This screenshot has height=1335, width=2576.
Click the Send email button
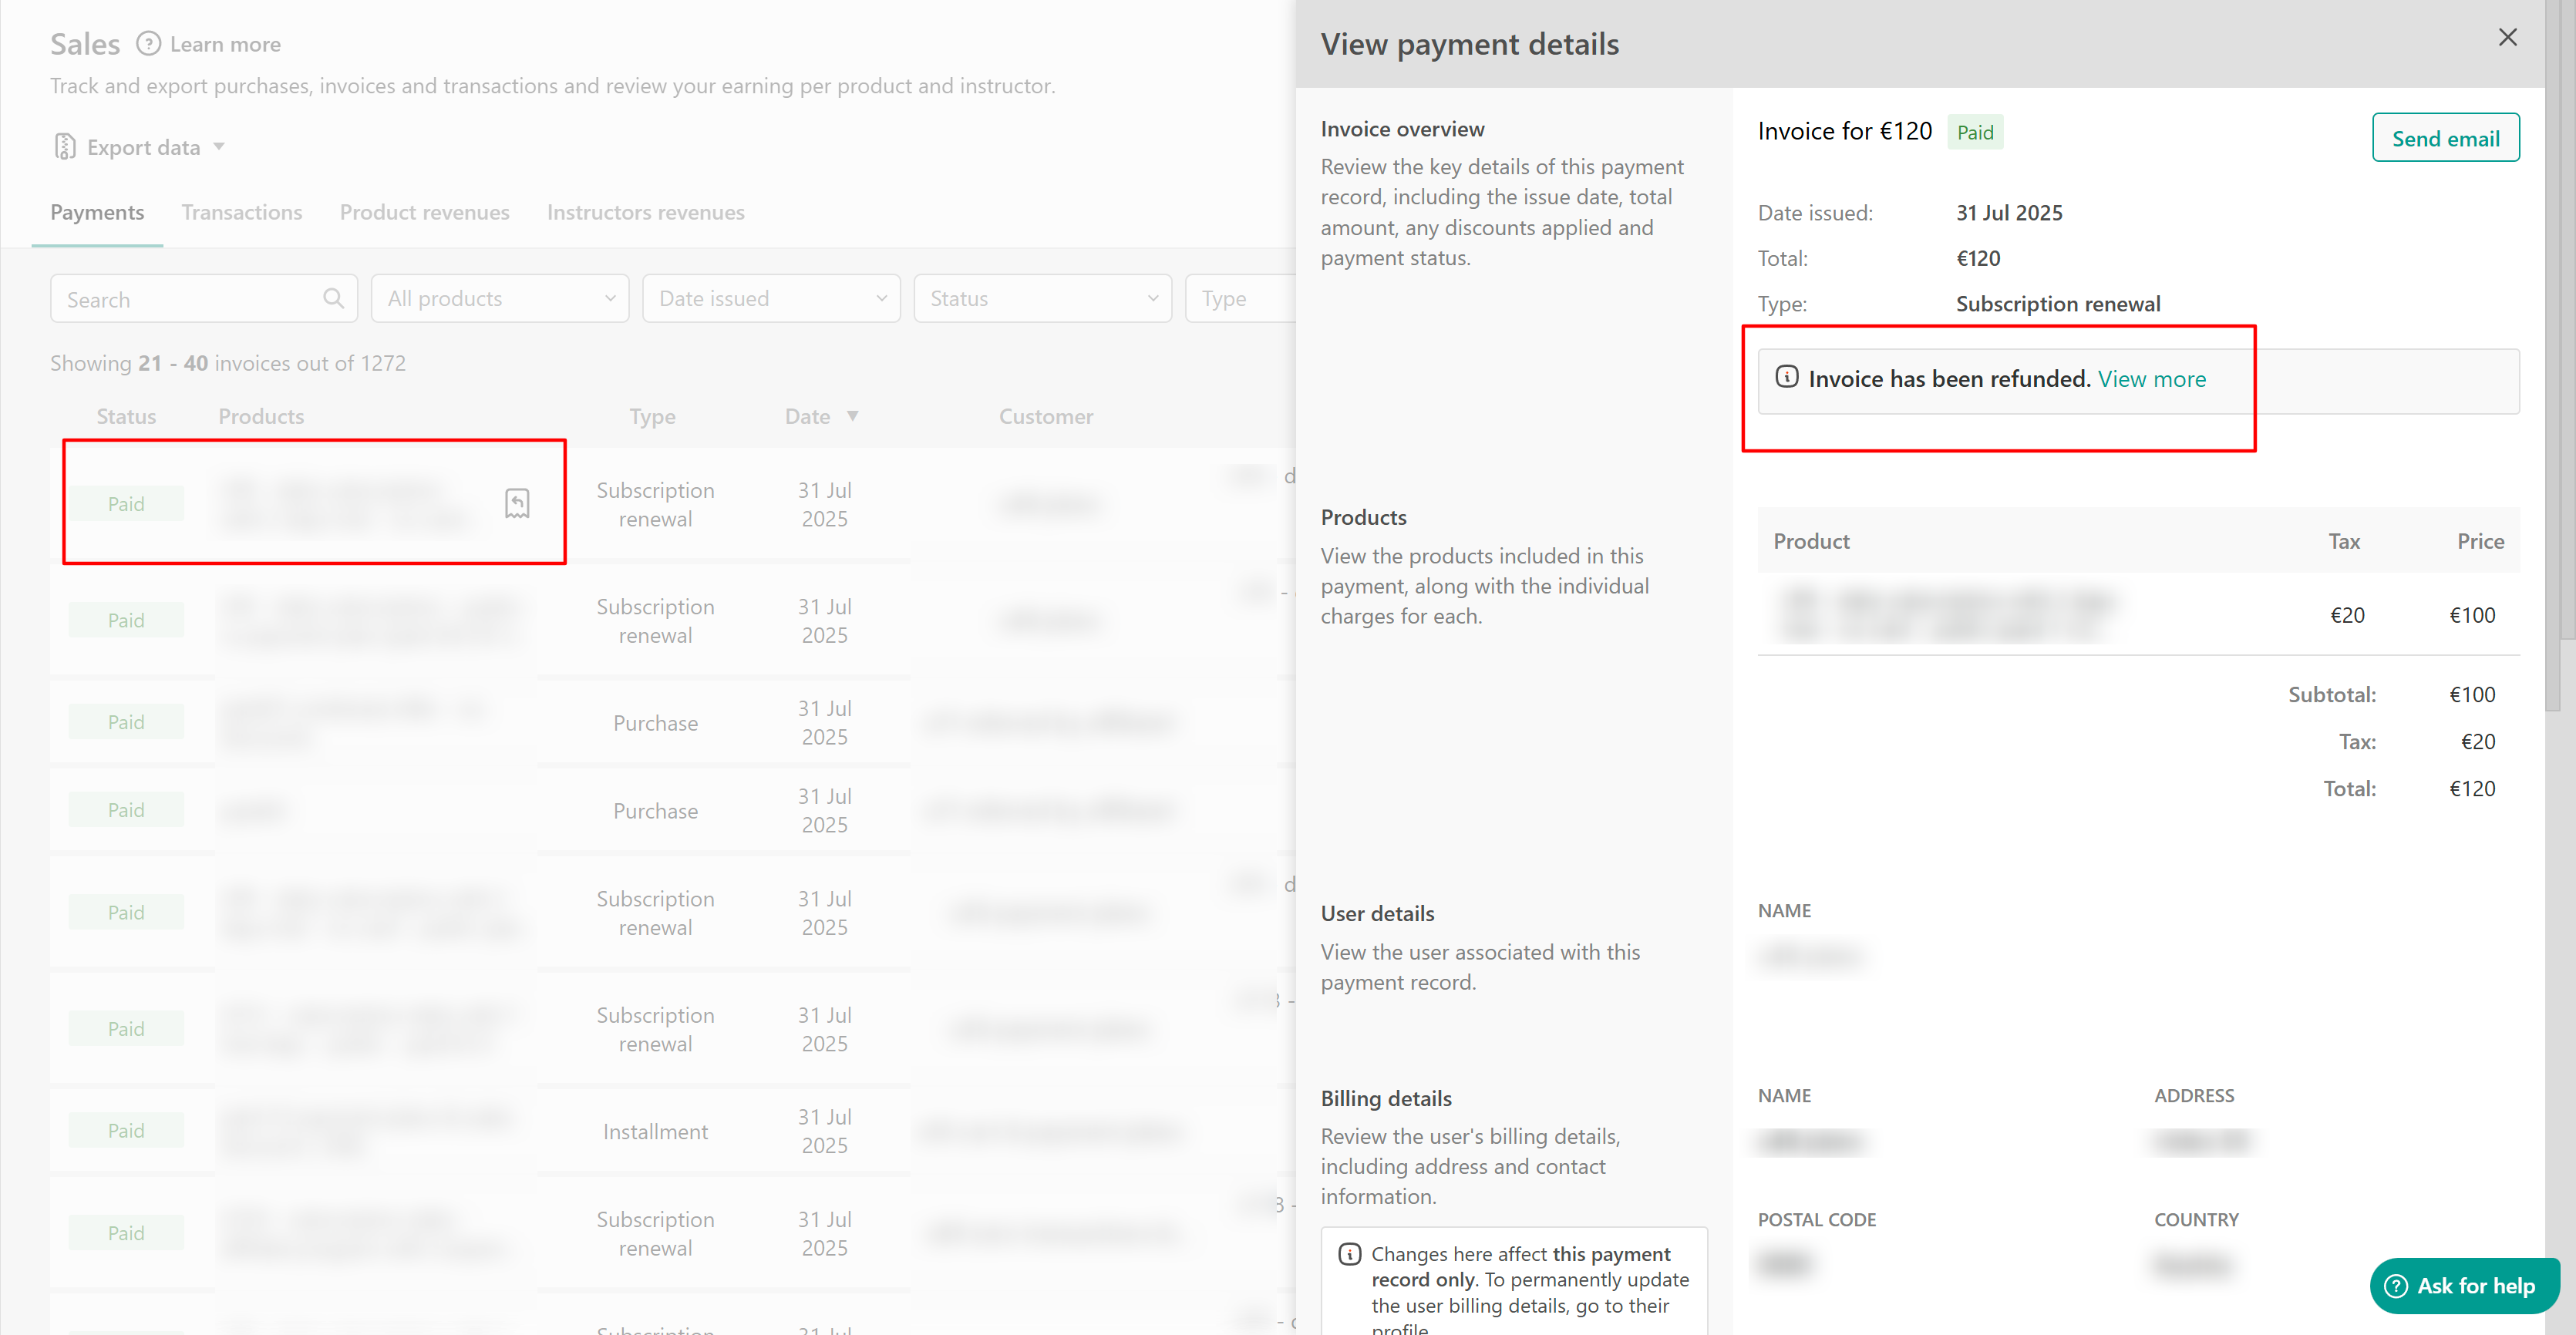[2444, 138]
